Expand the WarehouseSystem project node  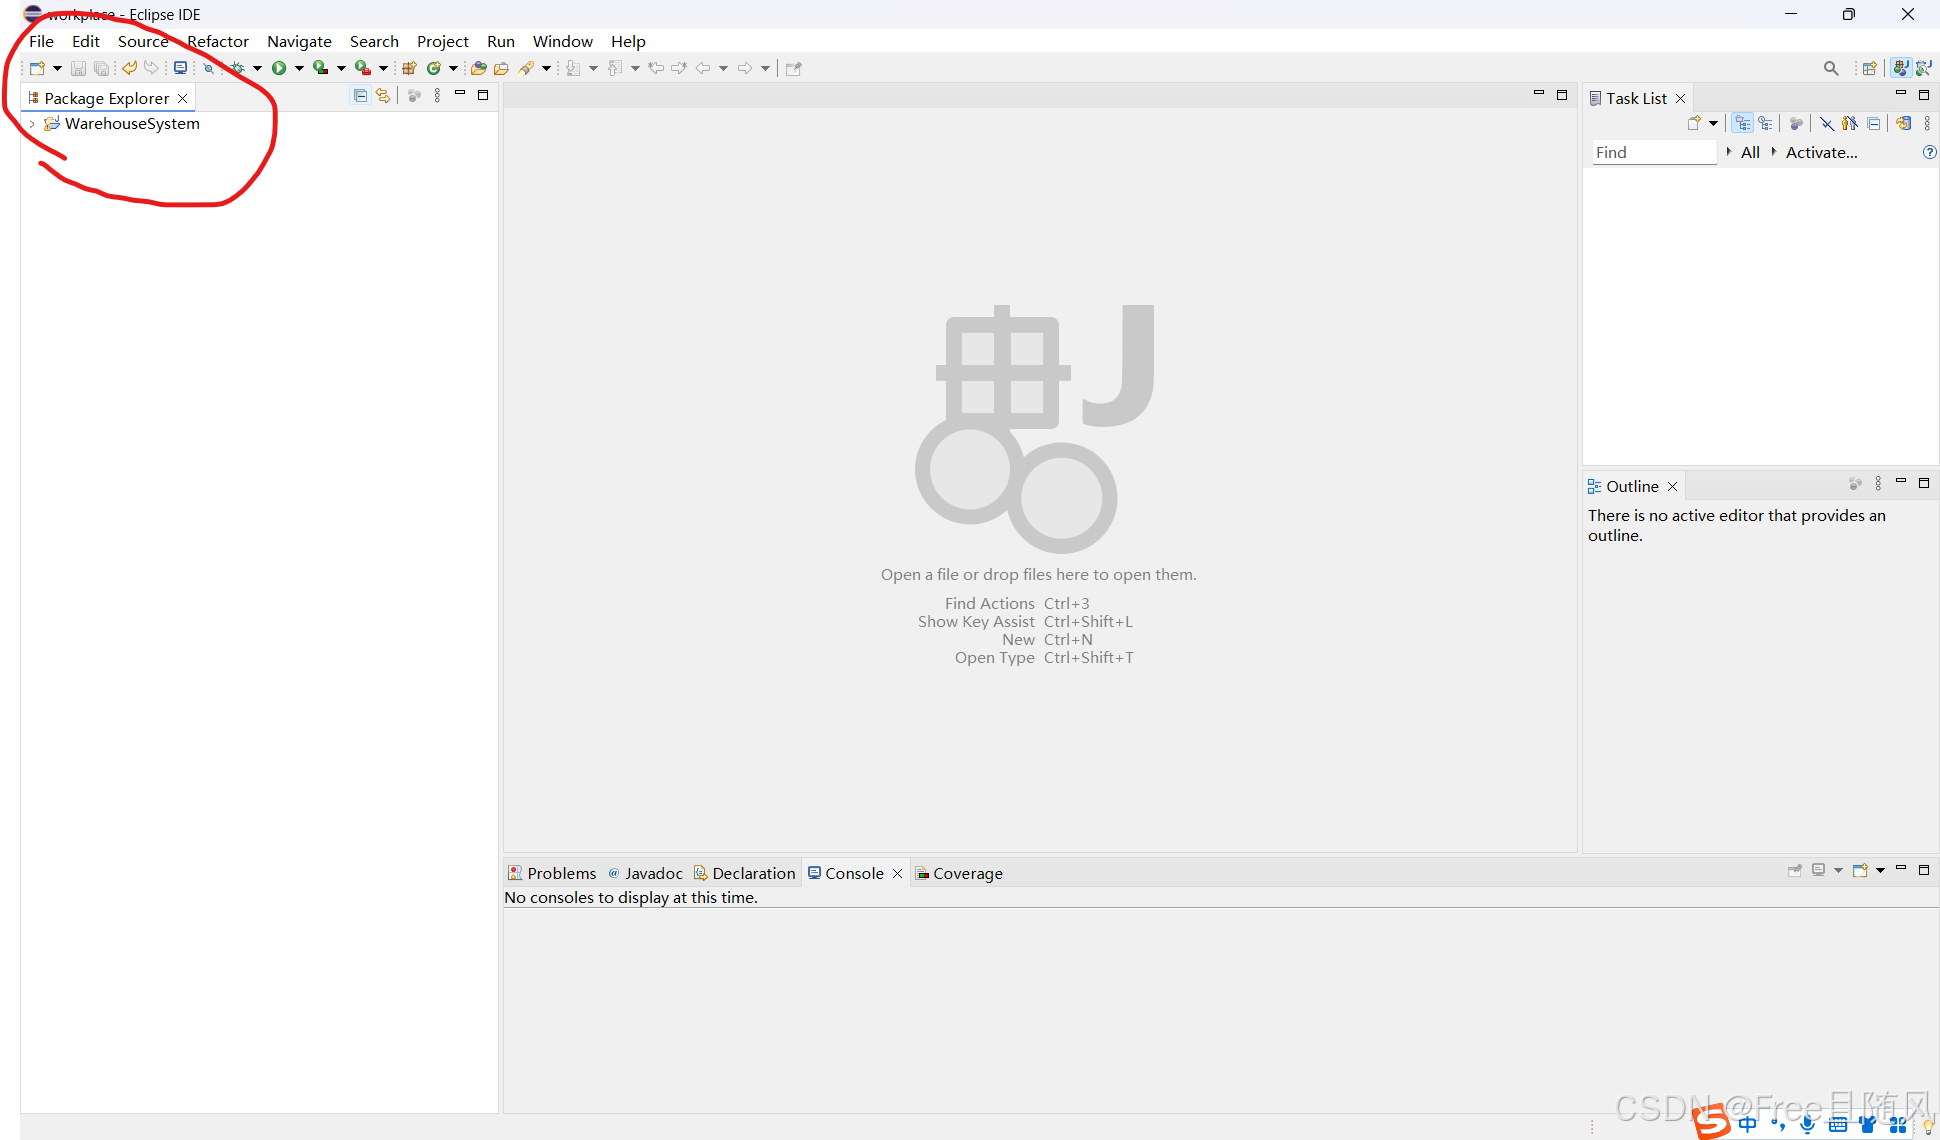point(32,124)
